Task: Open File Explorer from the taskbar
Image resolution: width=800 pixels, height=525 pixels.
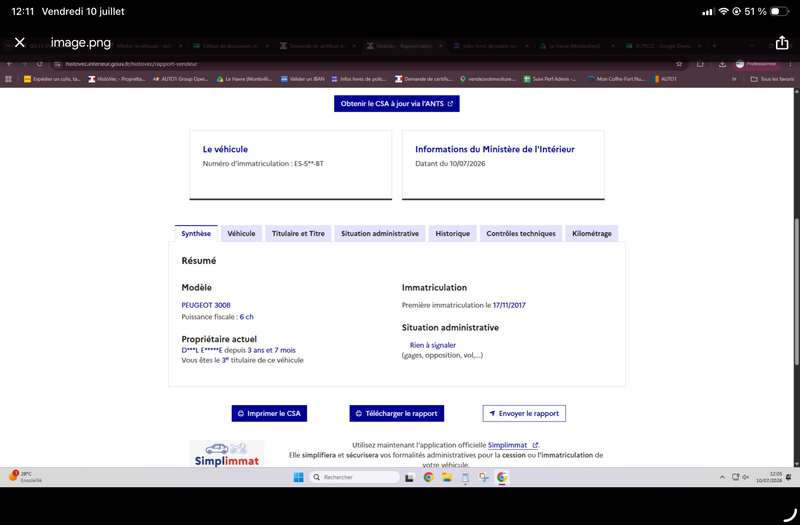Action: tap(447, 477)
